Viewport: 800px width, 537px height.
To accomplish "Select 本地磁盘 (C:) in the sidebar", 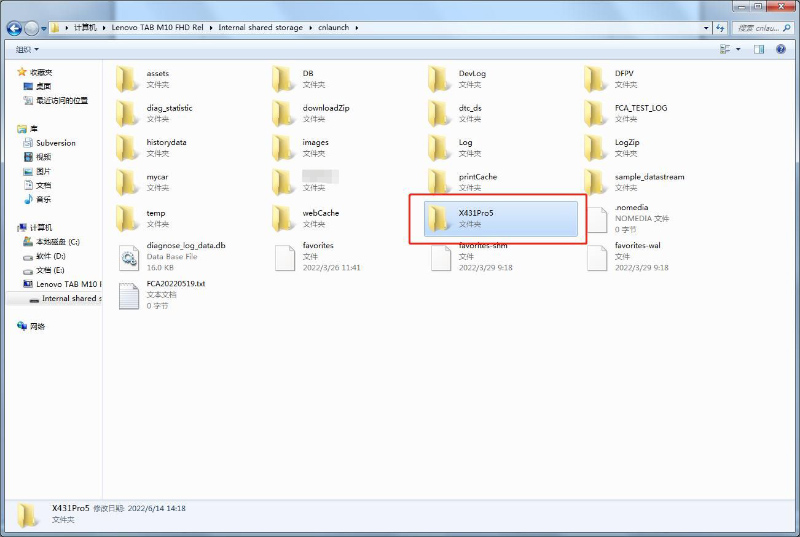I will (57, 242).
